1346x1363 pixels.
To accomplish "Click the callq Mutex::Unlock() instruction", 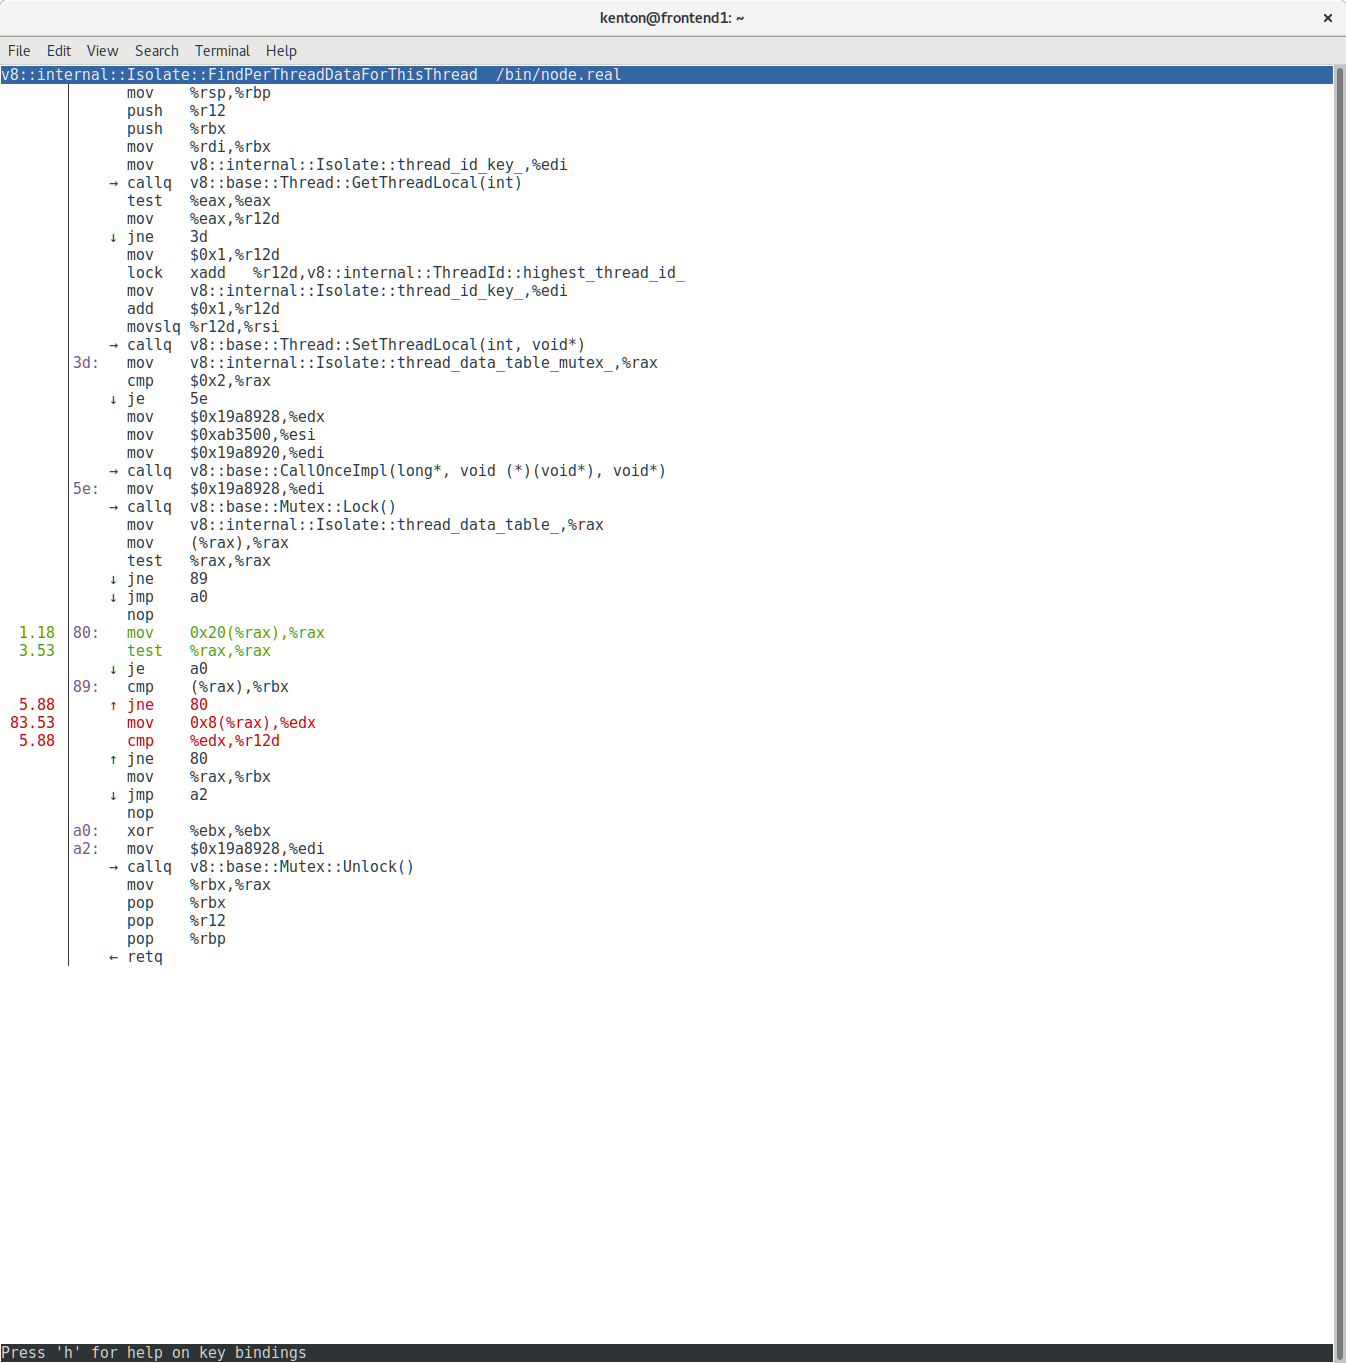I will 270,867.
